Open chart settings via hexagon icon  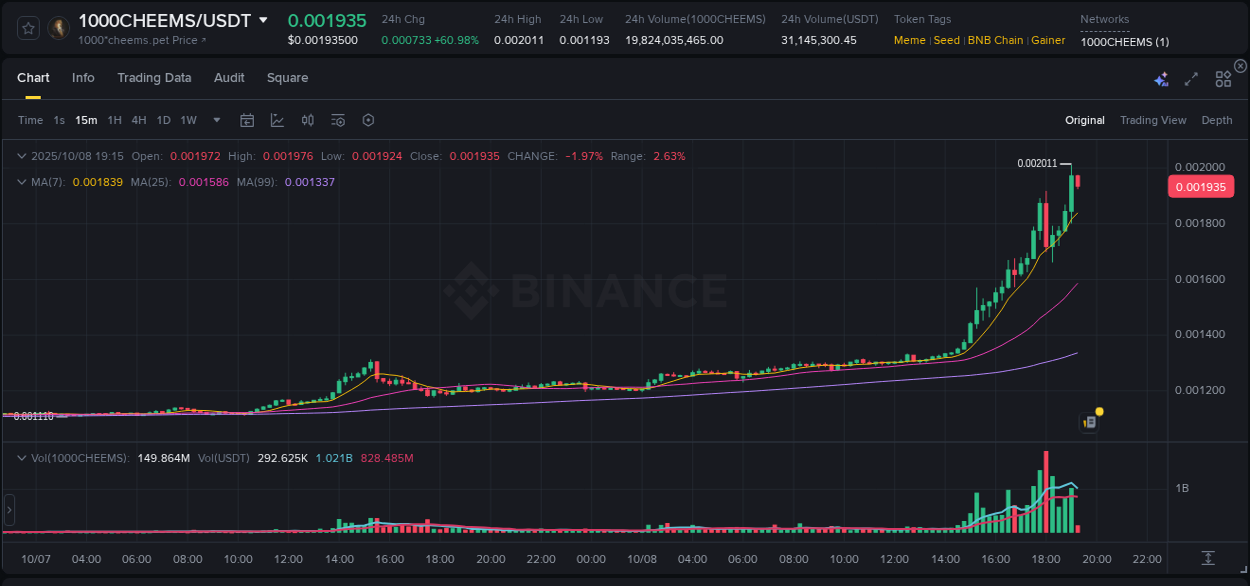368,120
